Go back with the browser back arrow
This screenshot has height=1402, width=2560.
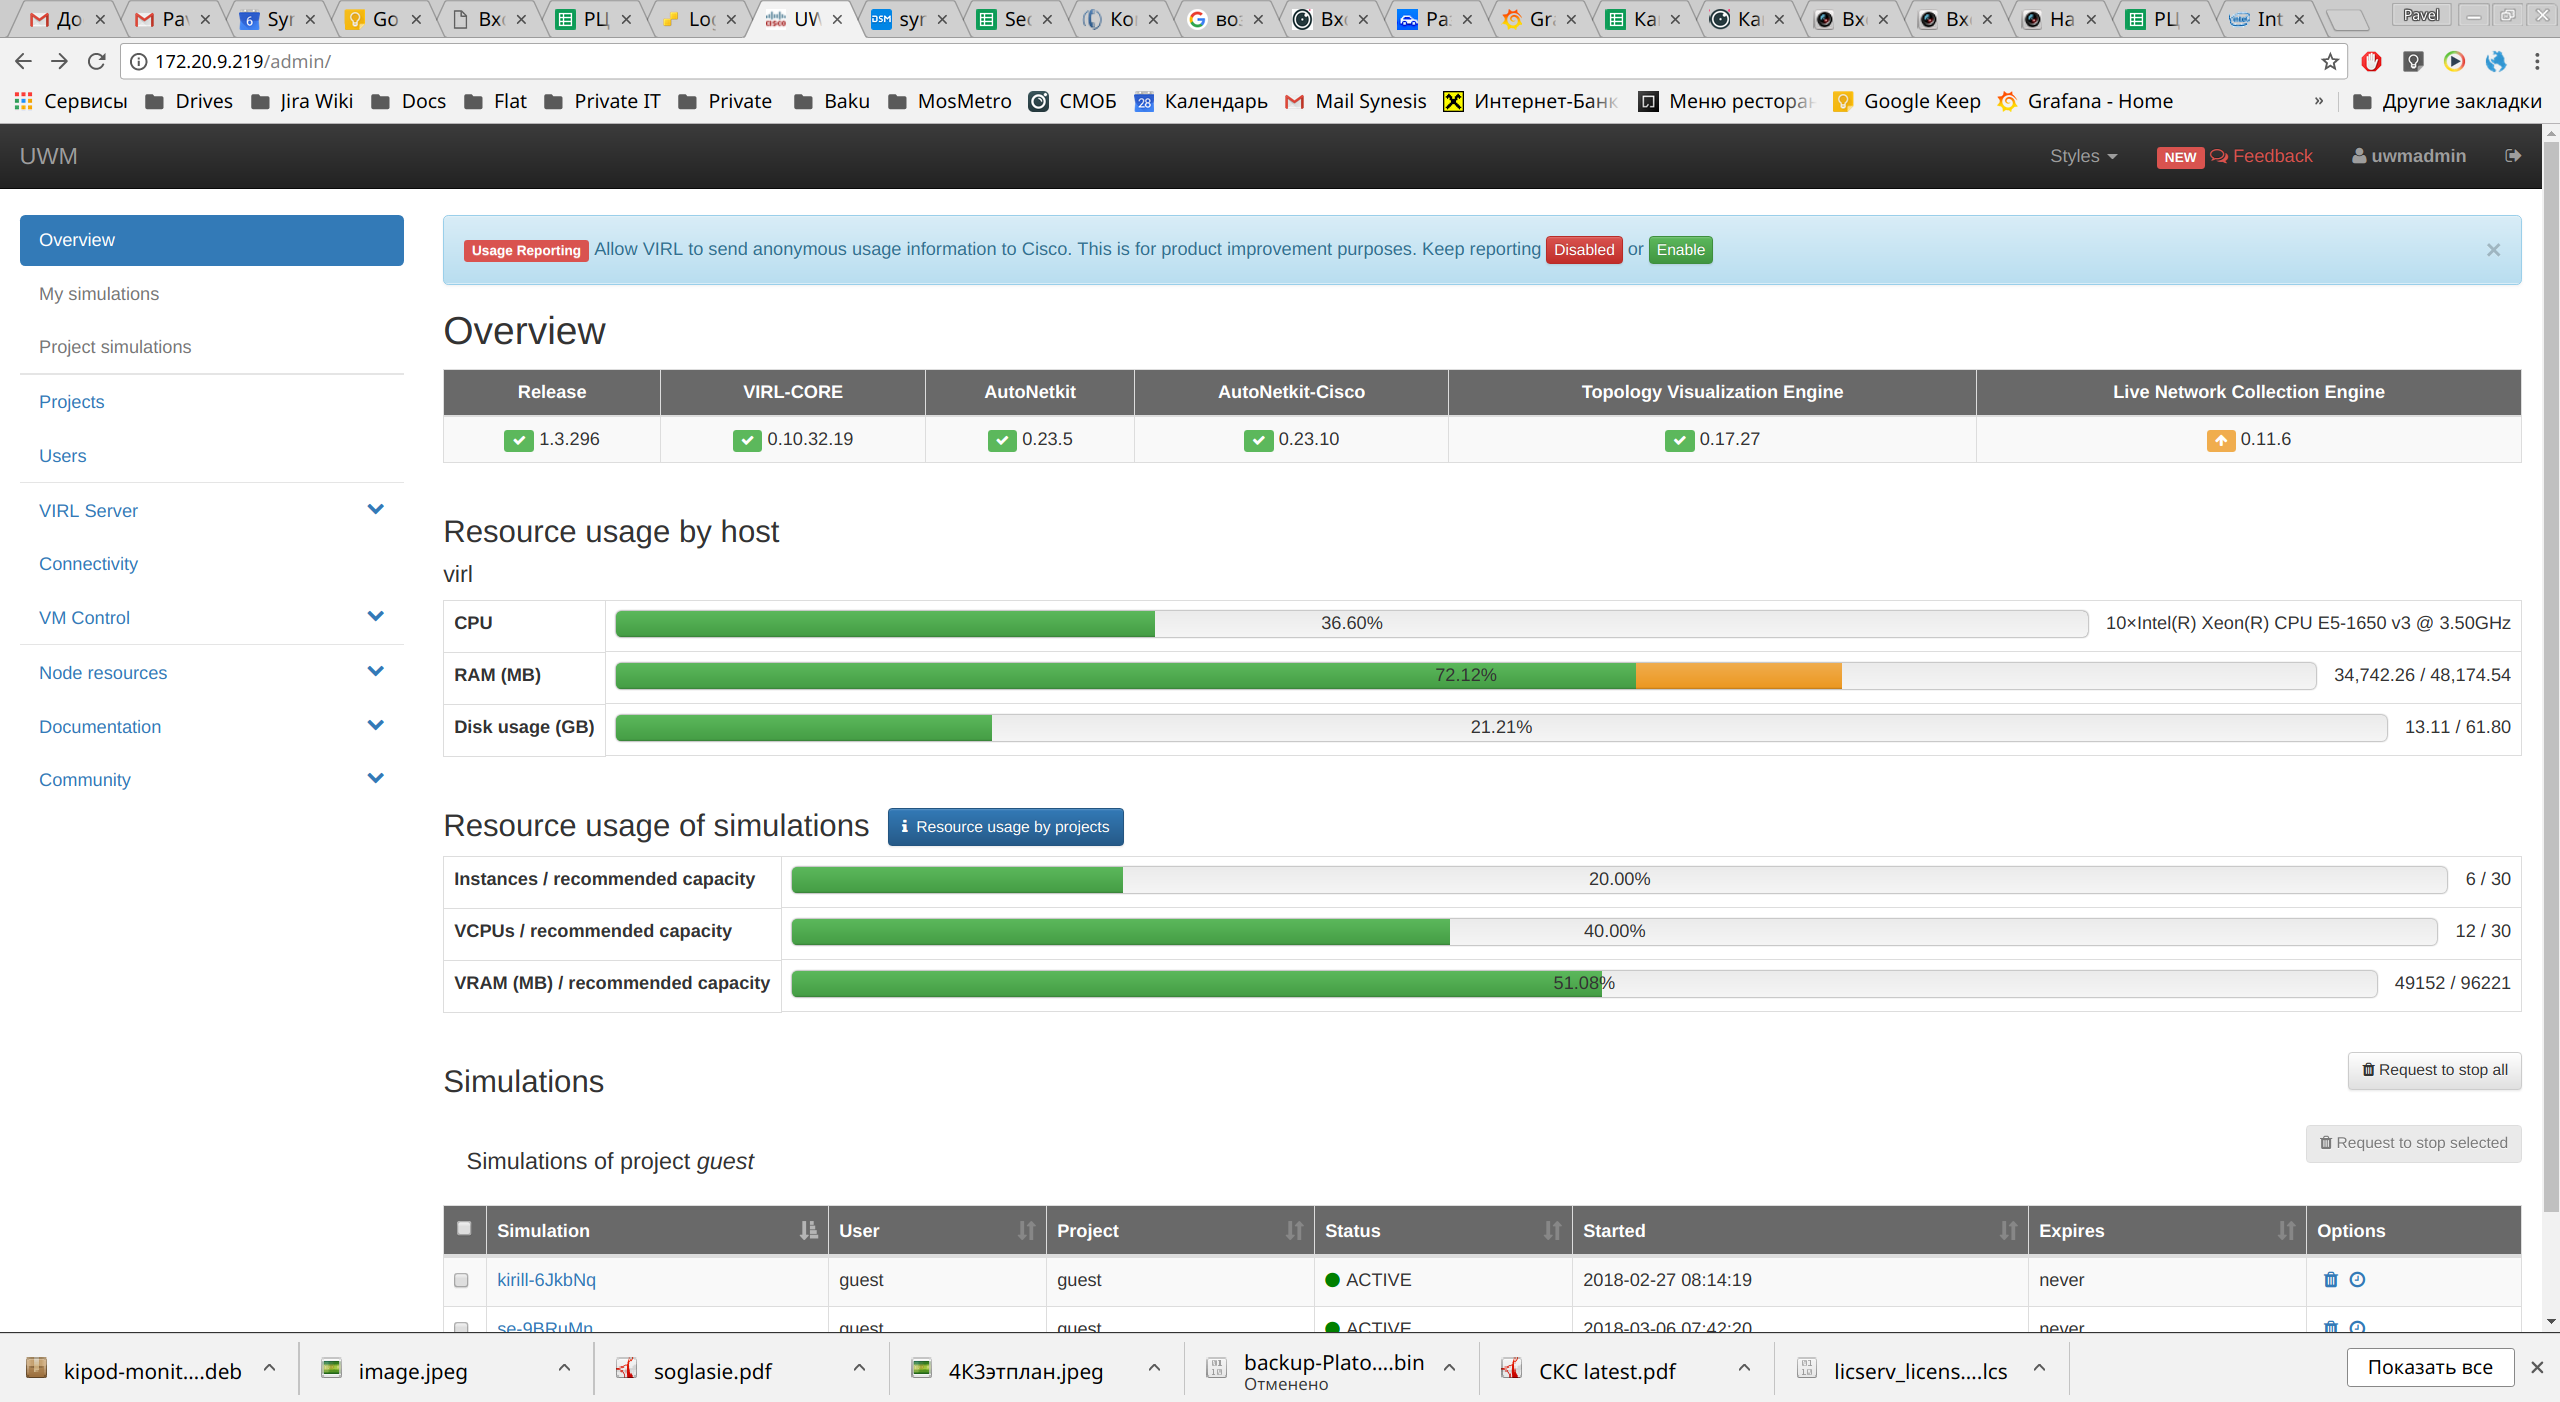(x=24, y=62)
